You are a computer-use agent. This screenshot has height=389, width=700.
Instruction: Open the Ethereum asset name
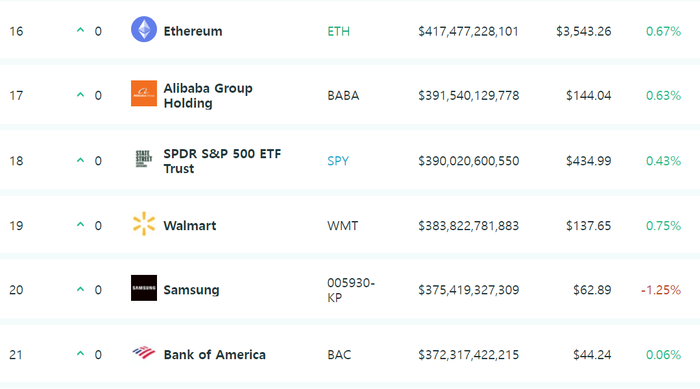[x=193, y=31]
